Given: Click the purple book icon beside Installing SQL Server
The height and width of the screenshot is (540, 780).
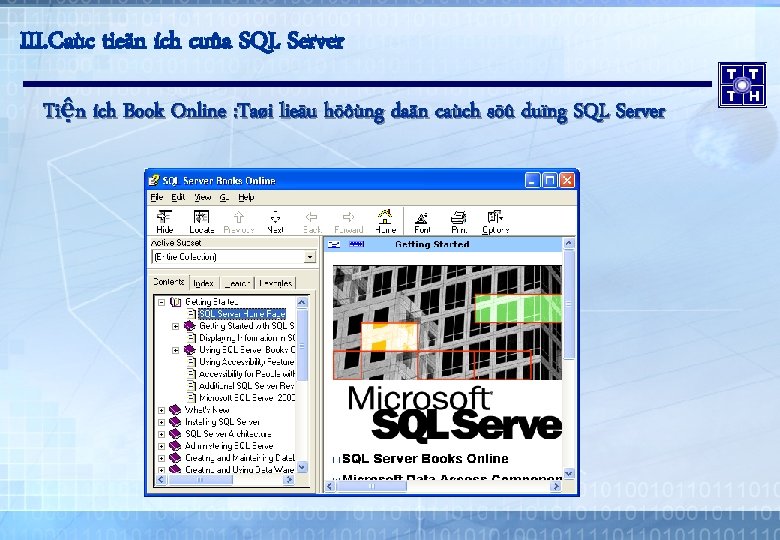Looking at the screenshot, I should tap(175, 422).
